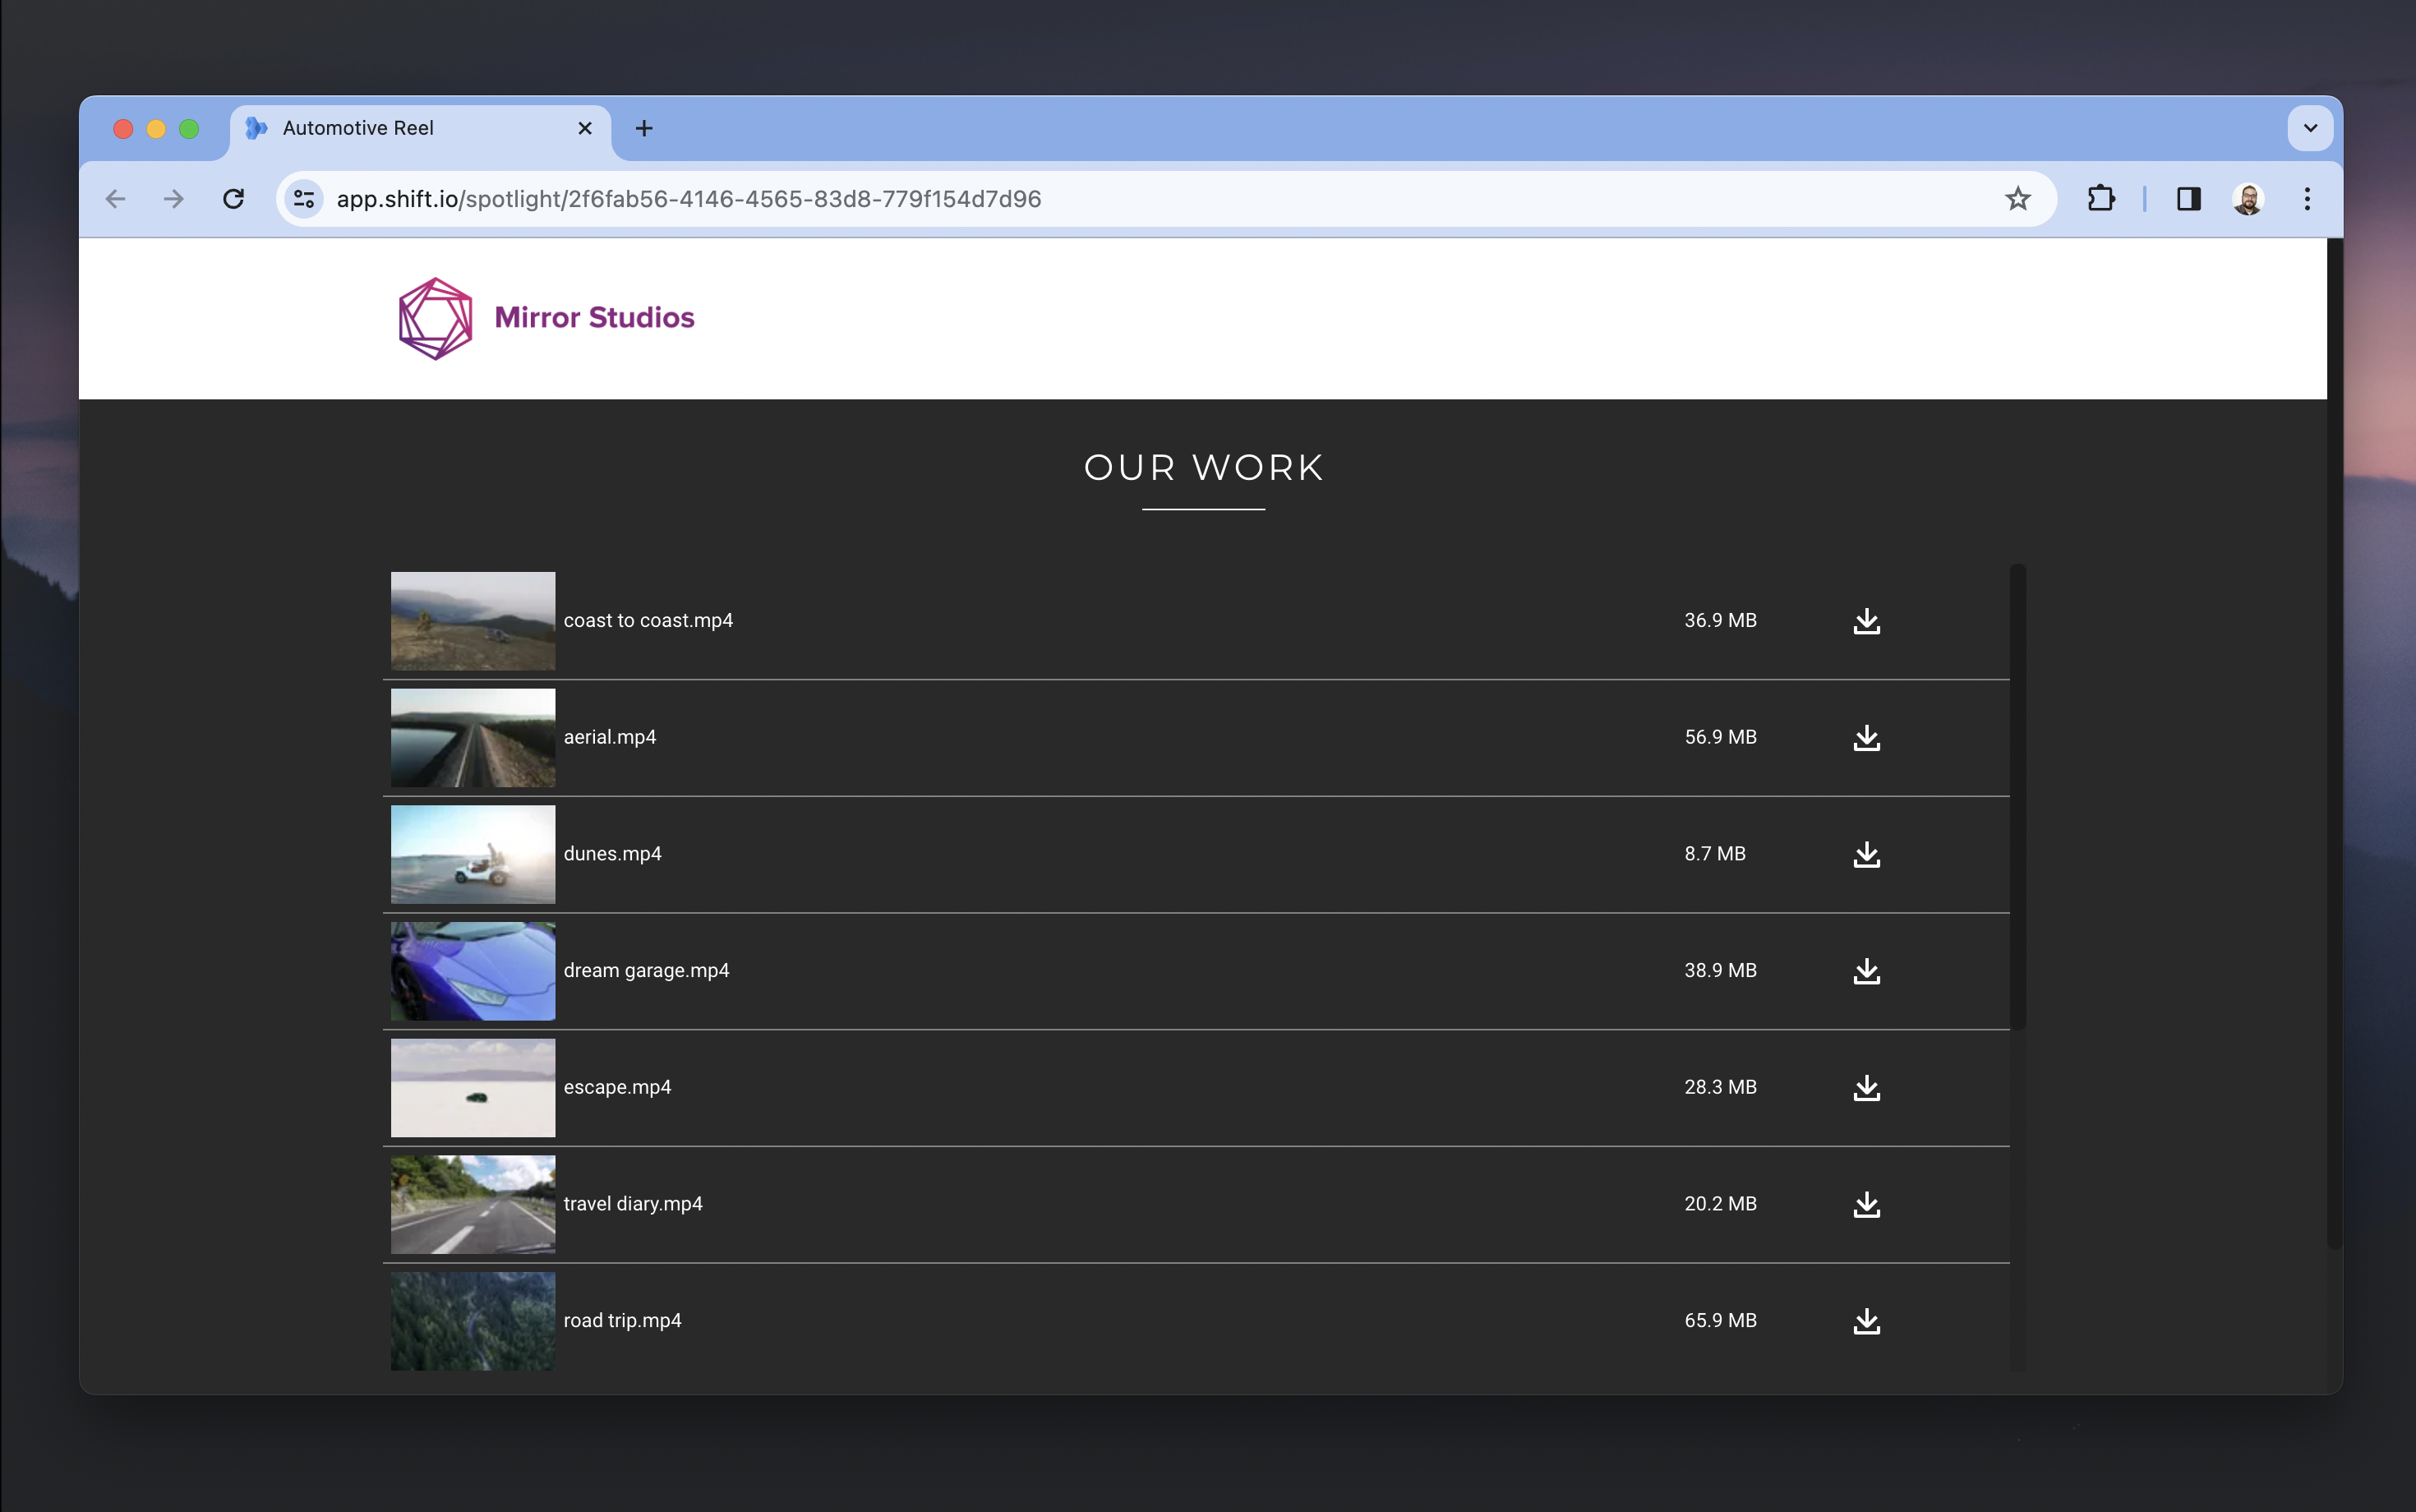Viewport: 2416px width, 1512px height.
Task: Select the aerial.mp4 filename
Action: pyautogui.click(x=610, y=737)
